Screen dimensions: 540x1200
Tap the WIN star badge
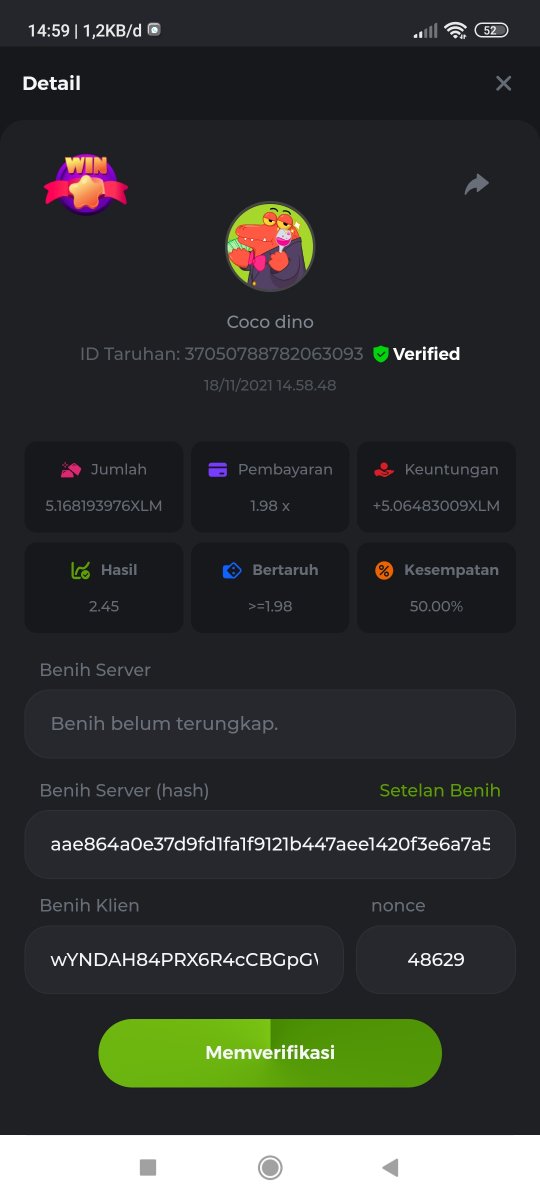(x=86, y=184)
